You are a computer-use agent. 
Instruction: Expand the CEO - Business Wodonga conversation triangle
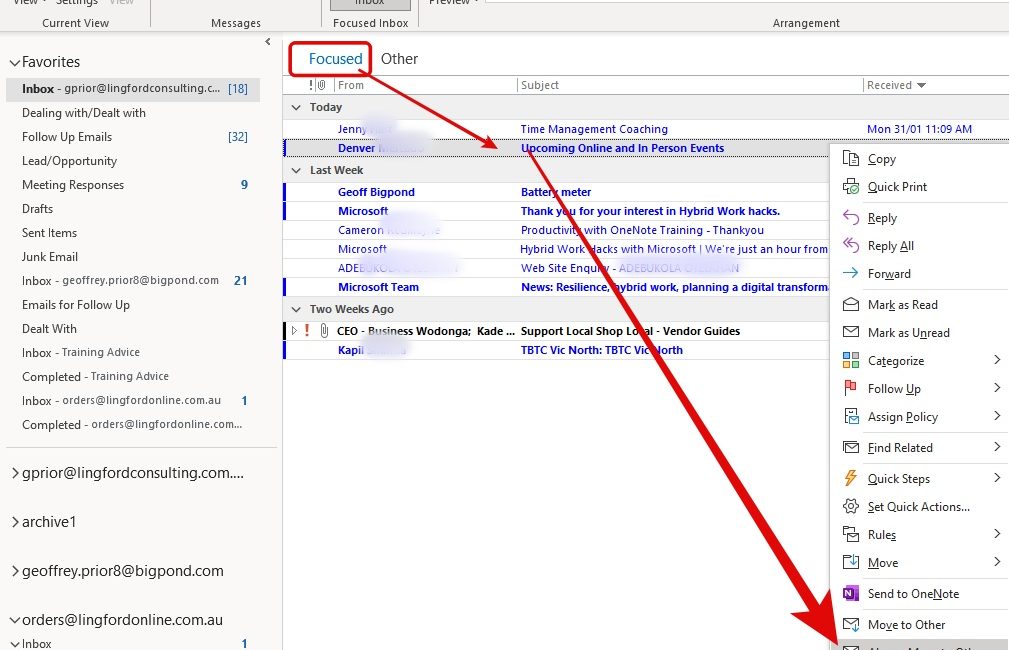point(294,331)
